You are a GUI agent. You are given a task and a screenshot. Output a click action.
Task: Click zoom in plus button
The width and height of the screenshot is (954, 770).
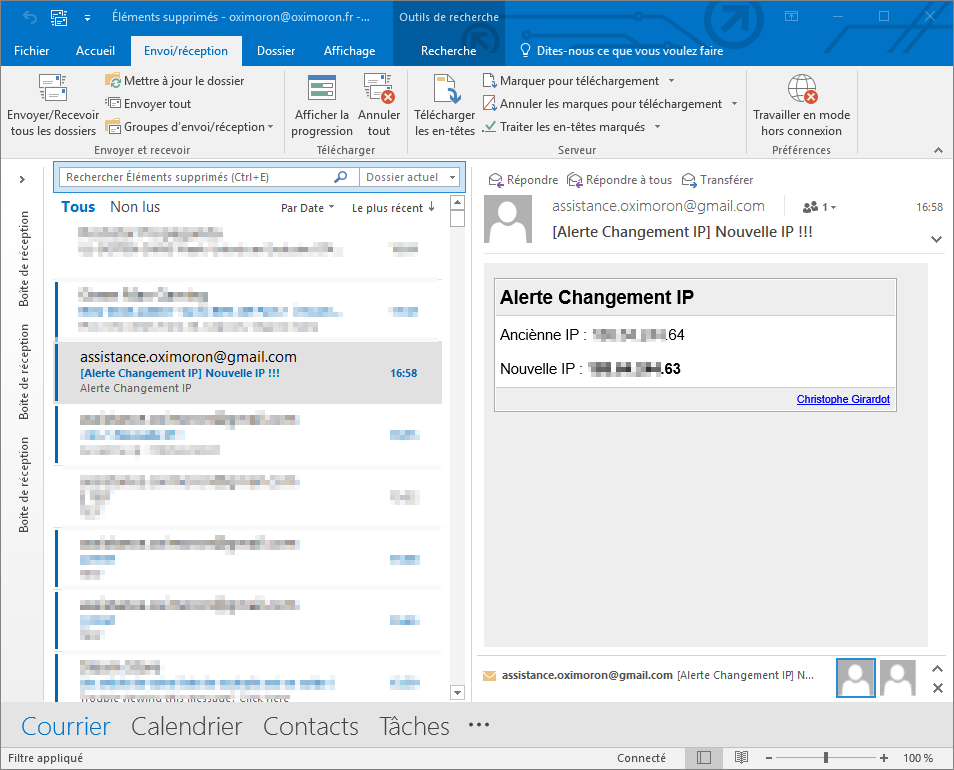[884, 758]
